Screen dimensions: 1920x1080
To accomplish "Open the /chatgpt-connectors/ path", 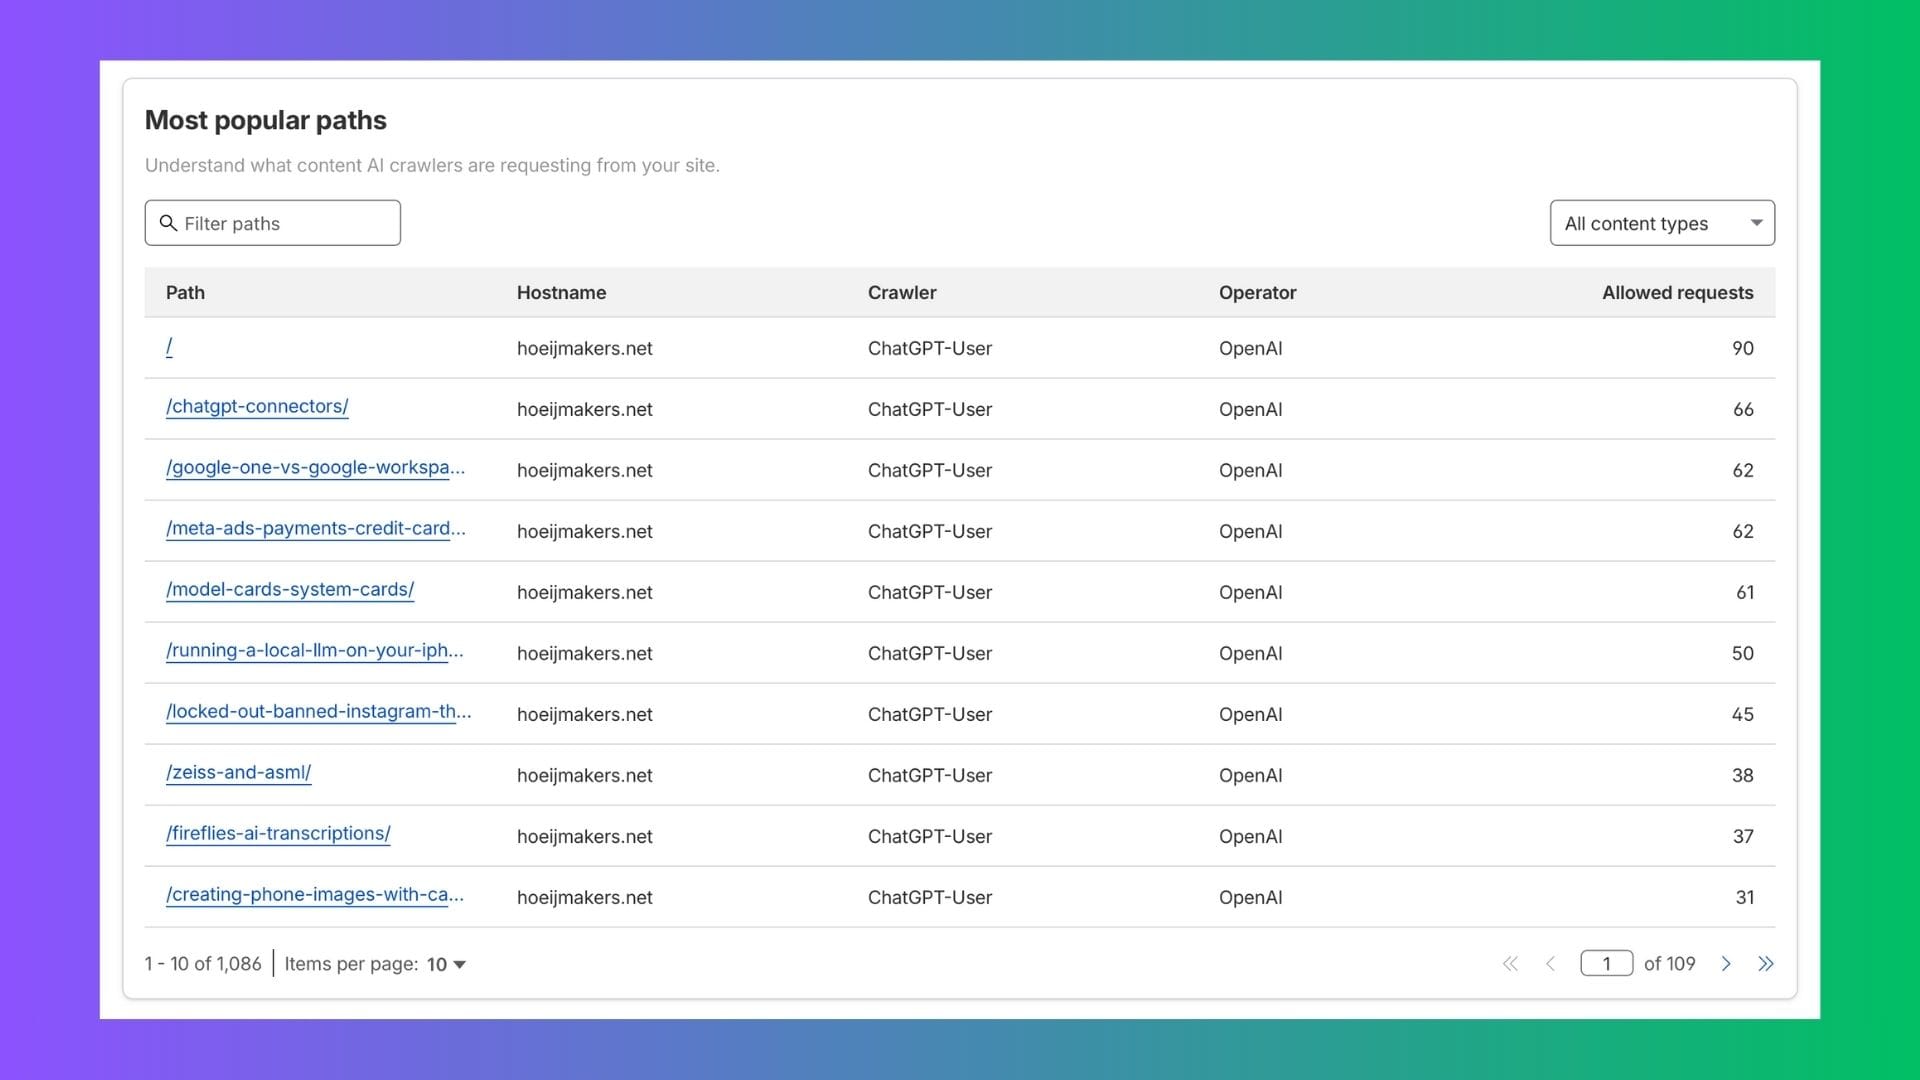I will coord(256,406).
